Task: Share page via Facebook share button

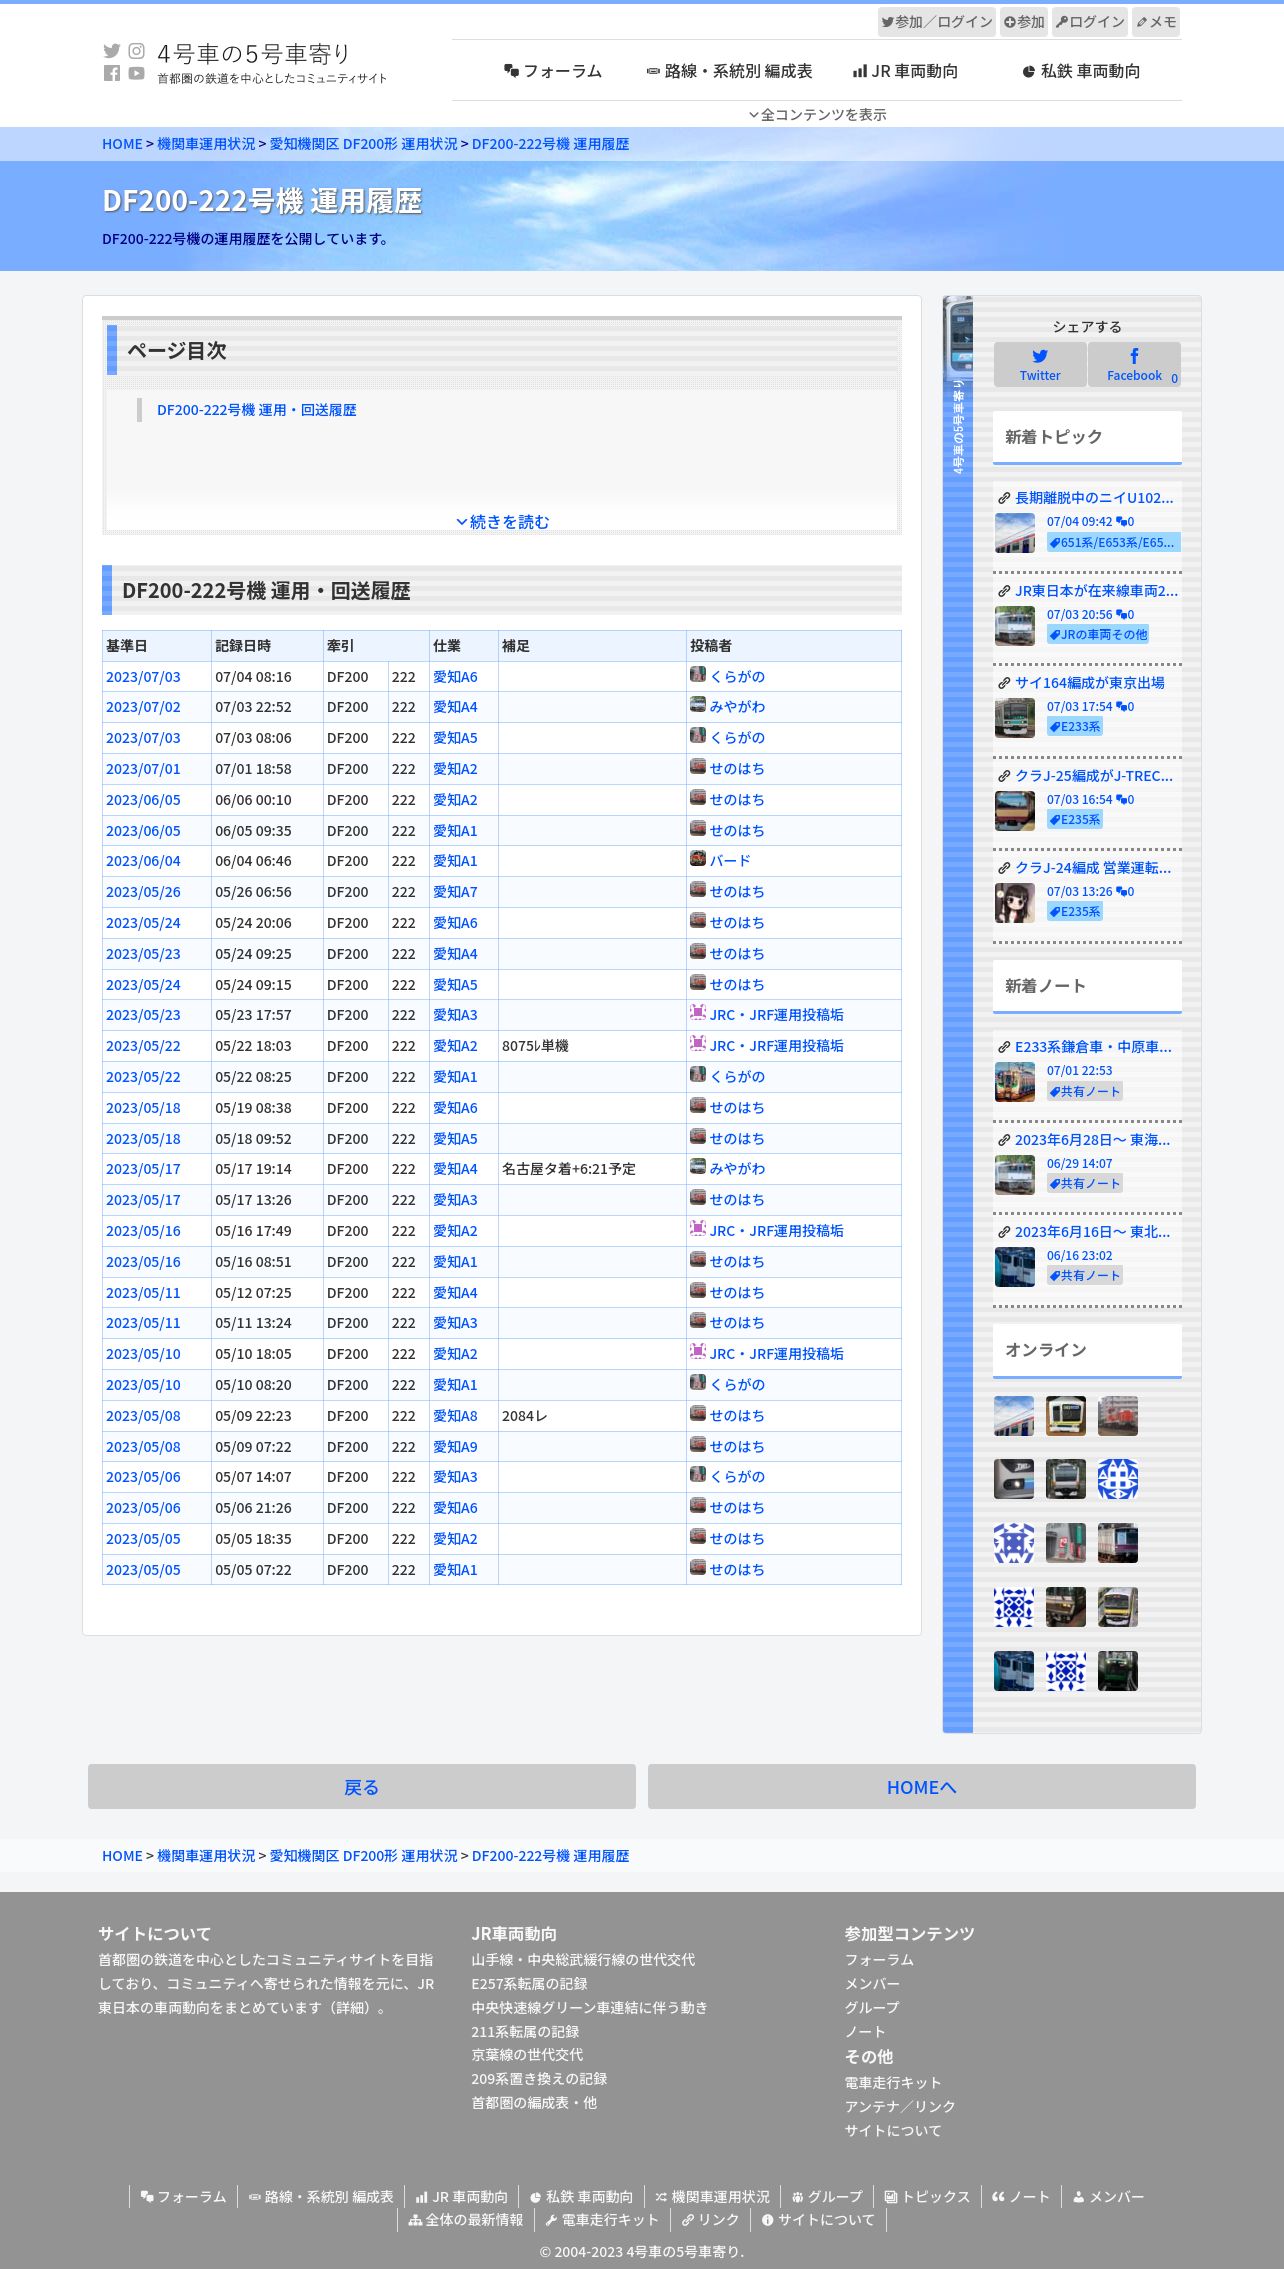Action: 1134,364
